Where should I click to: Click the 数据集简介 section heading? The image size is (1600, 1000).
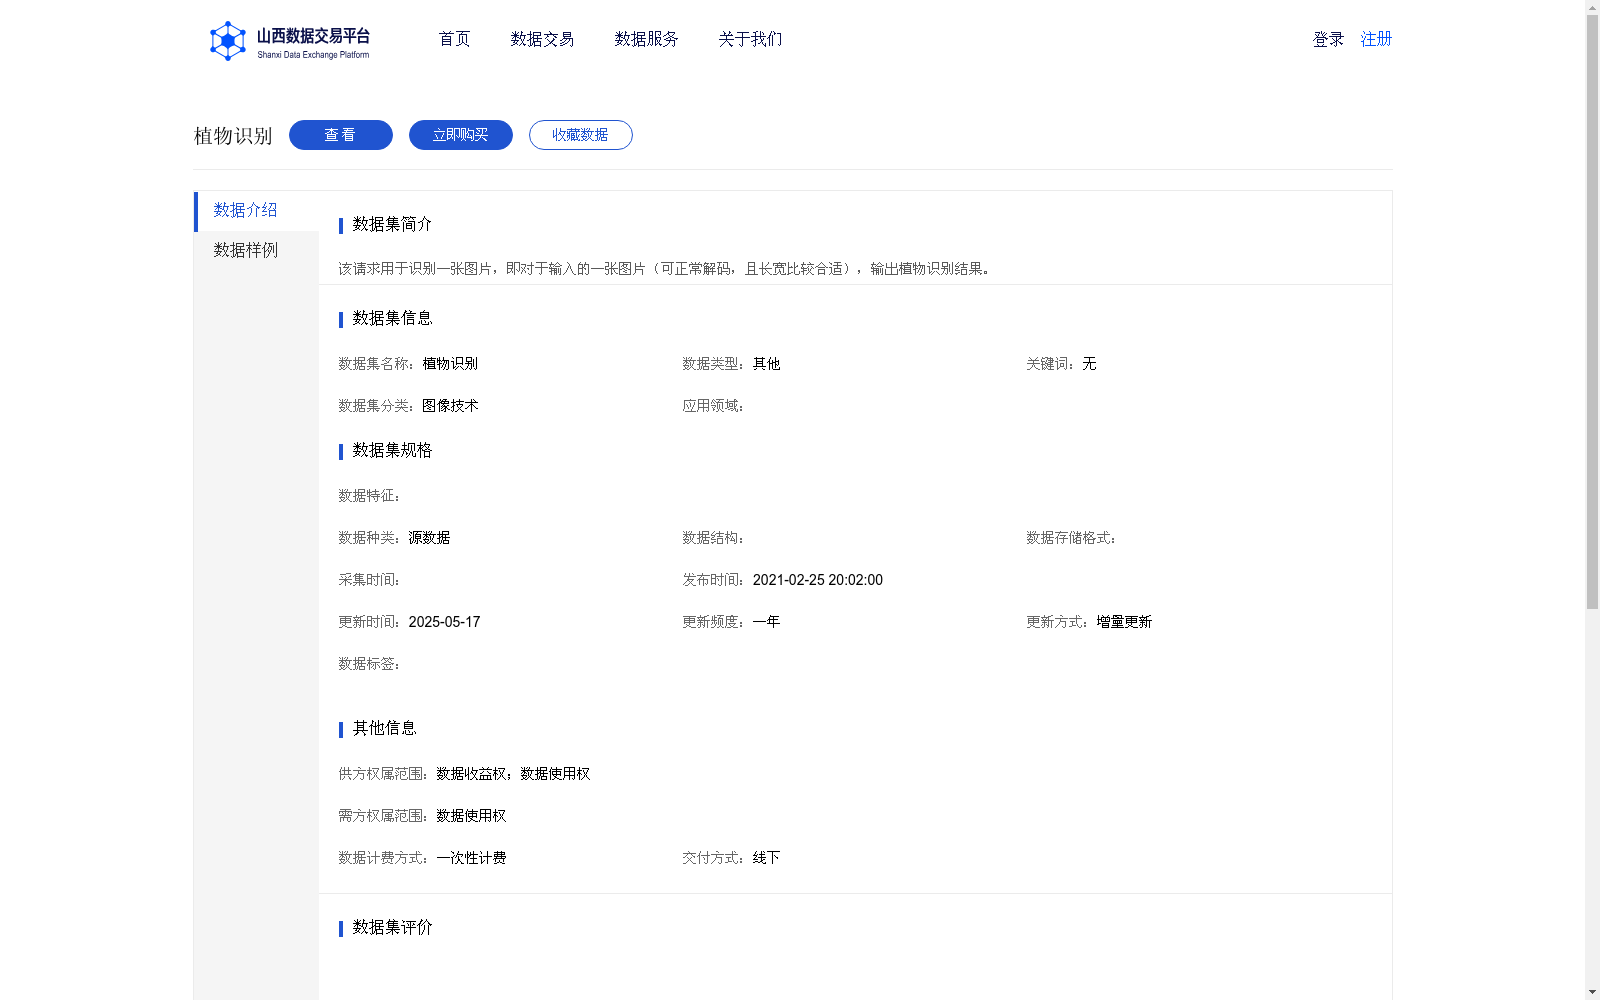point(392,224)
